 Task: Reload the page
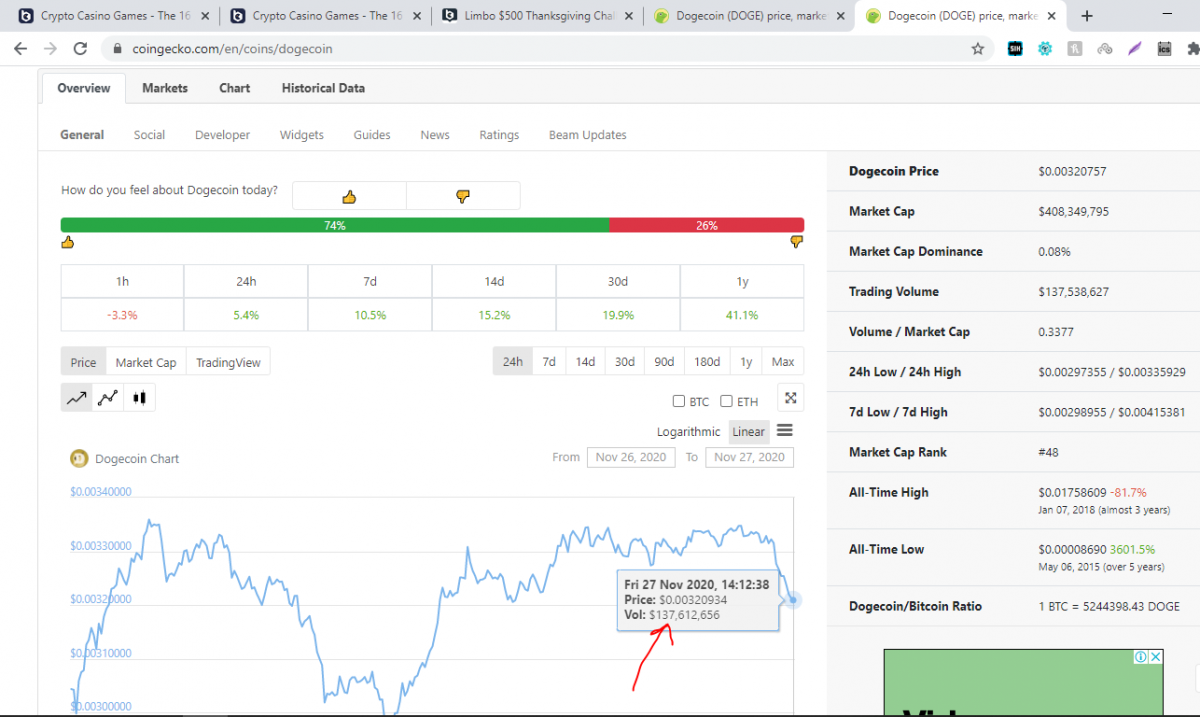click(81, 48)
